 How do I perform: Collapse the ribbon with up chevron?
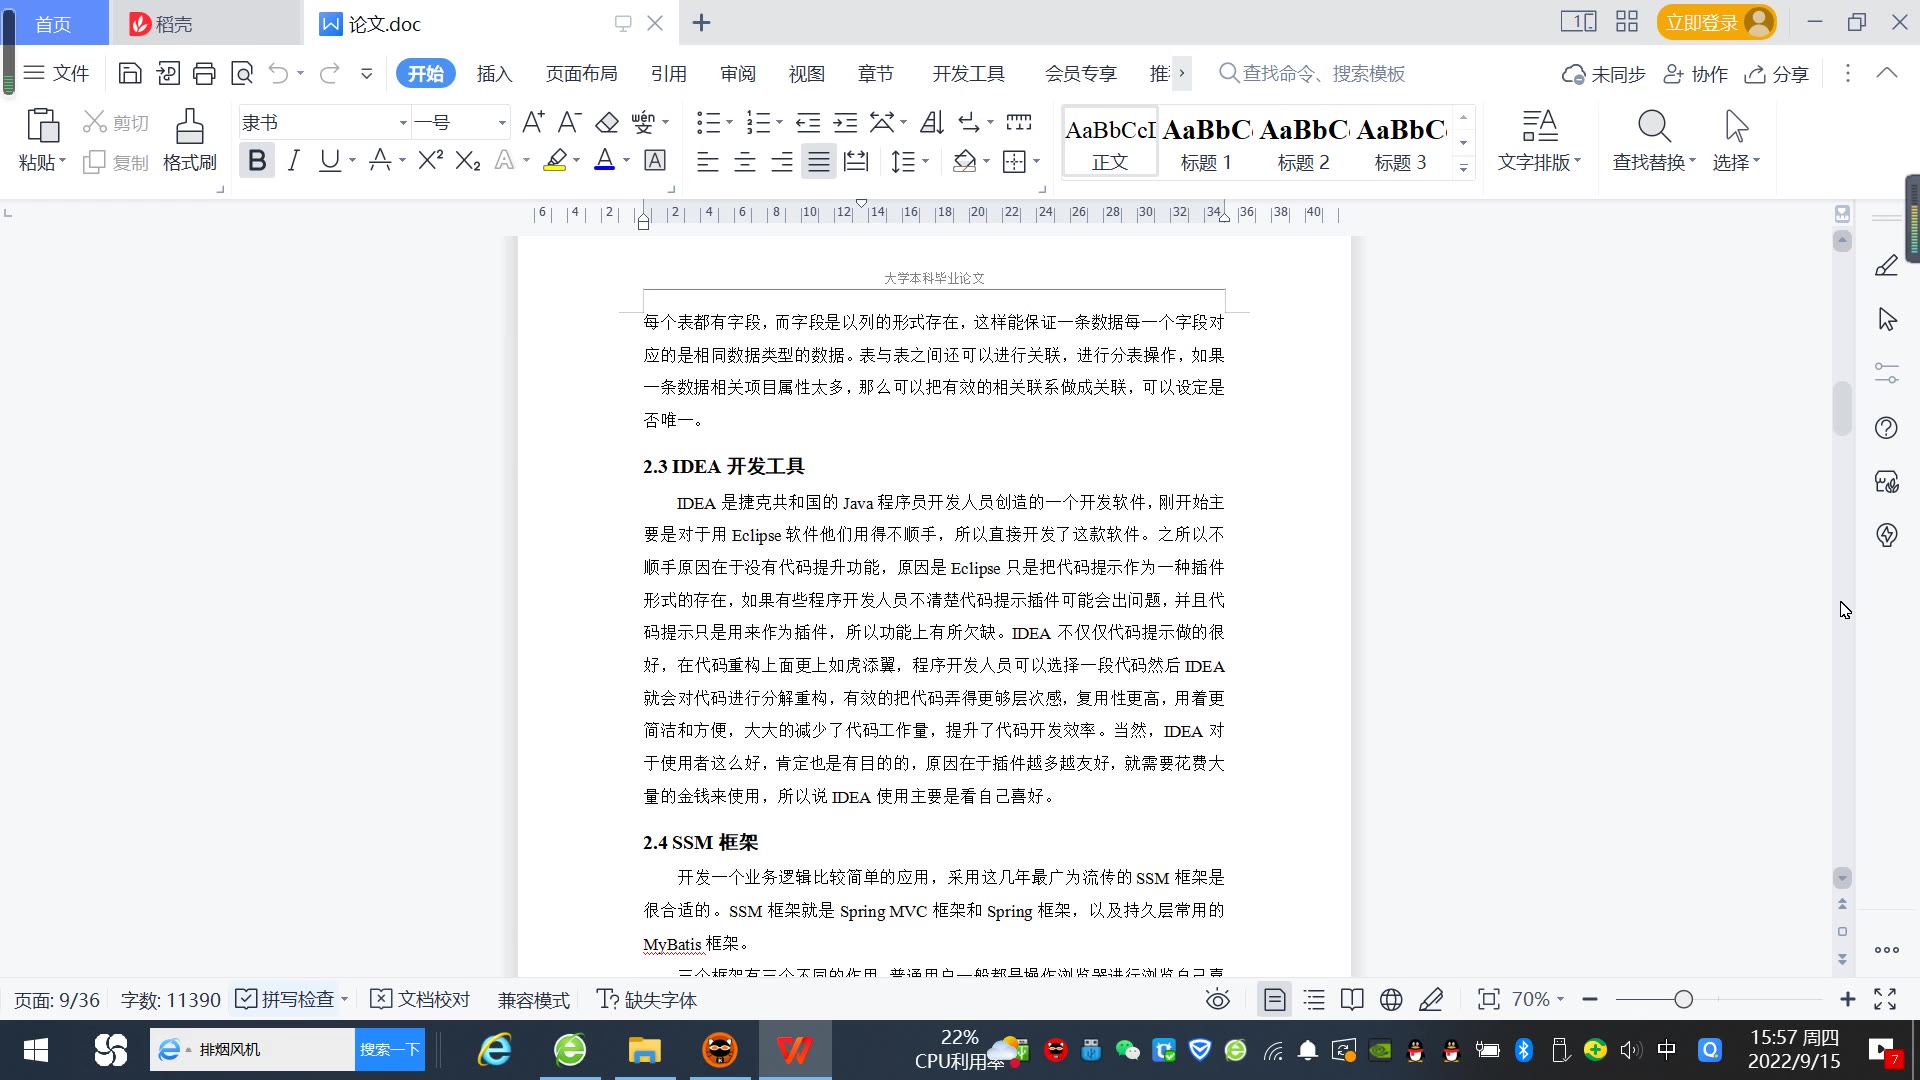tap(1886, 73)
